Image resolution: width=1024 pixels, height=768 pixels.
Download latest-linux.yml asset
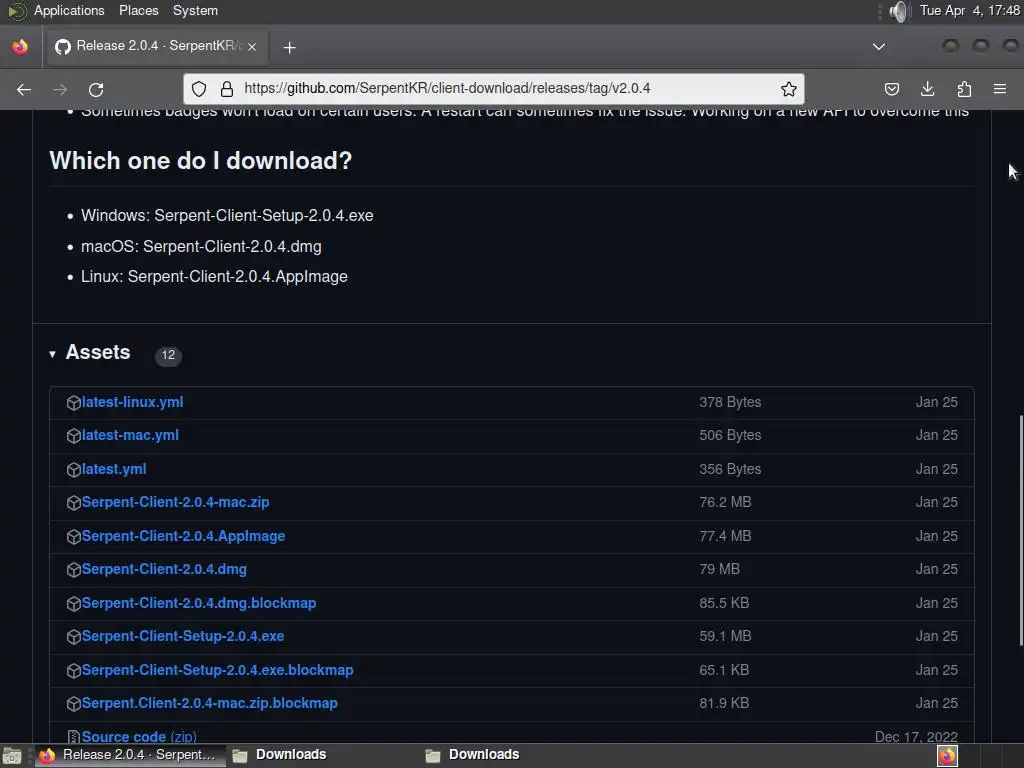[x=133, y=402]
